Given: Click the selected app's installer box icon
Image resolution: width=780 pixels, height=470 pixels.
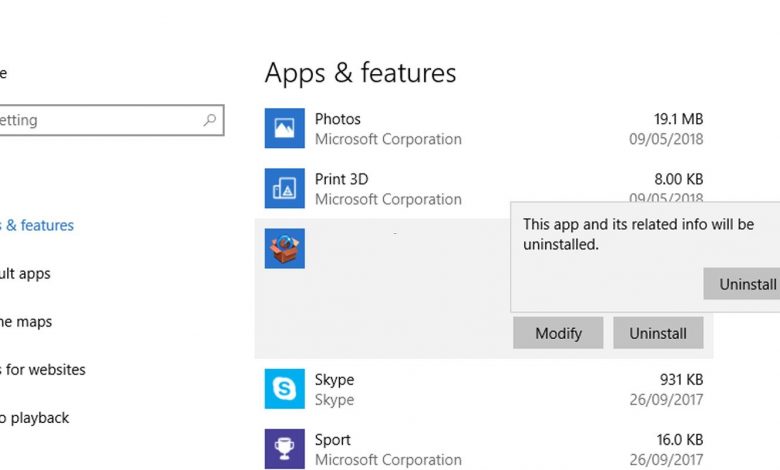Looking at the screenshot, I should [x=284, y=248].
